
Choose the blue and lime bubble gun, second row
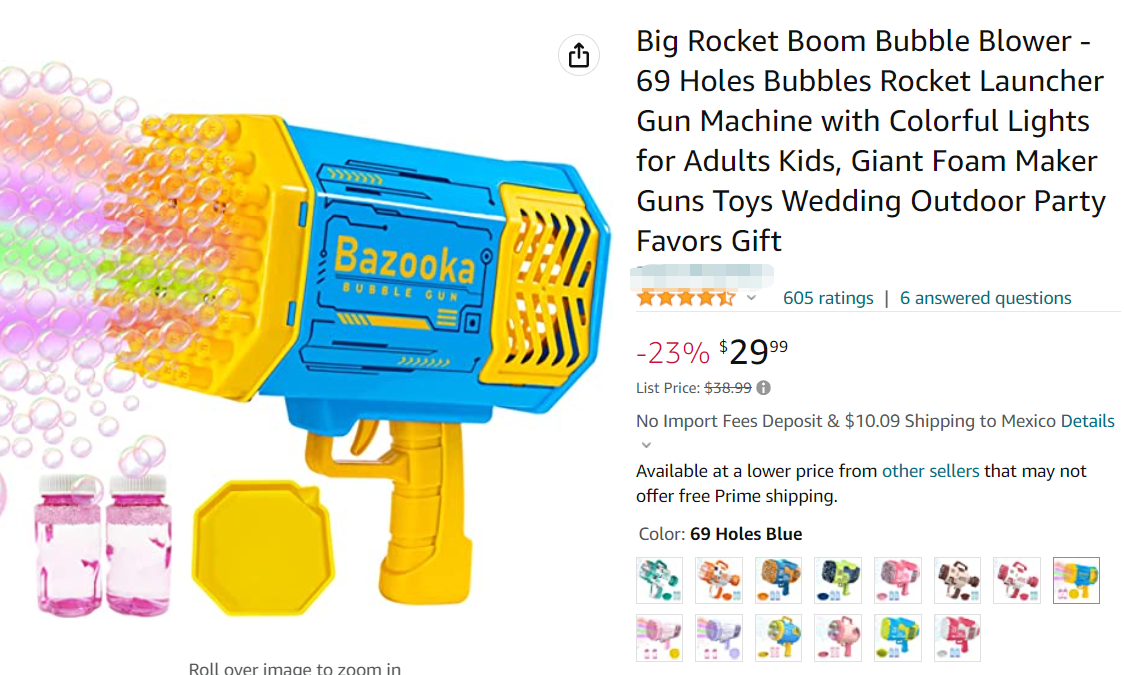click(897, 638)
